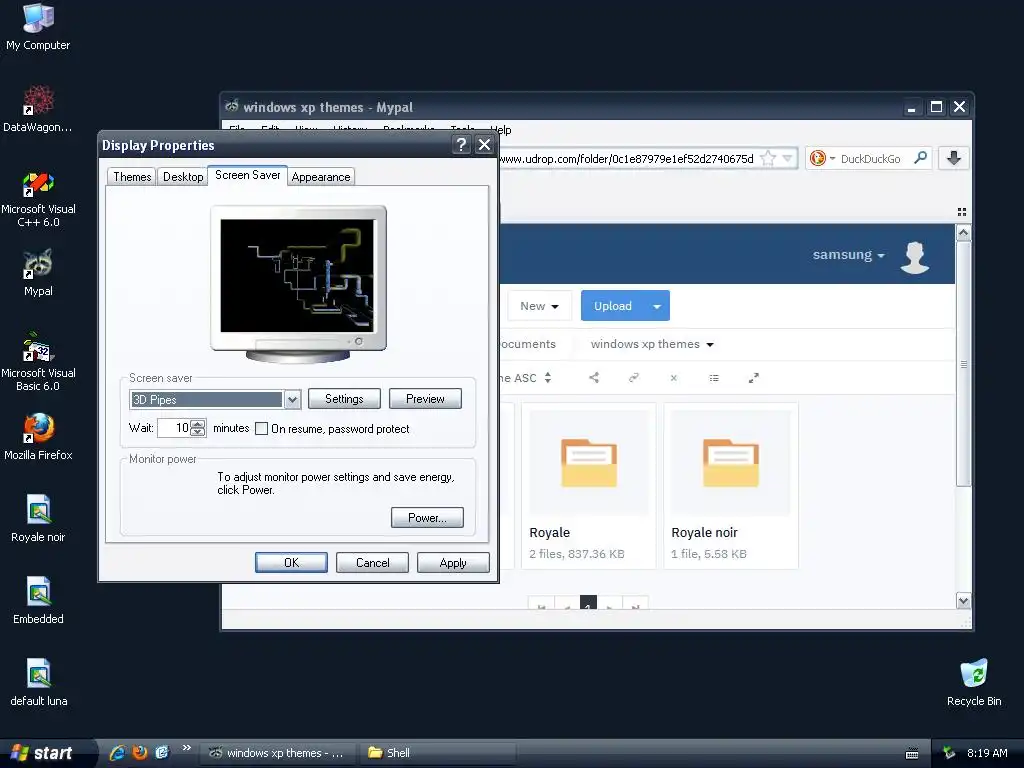The height and width of the screenshot is (768, 1024).
Task: Click Firefox quick launch icon in taskbar
Action: point(140,752)
